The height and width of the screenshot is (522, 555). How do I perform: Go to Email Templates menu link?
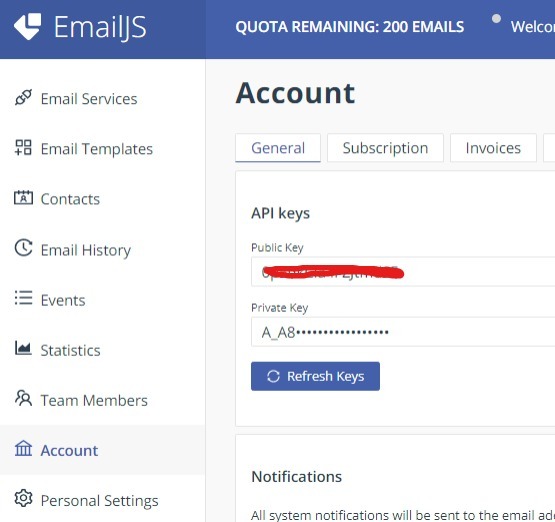coord(97,149)
